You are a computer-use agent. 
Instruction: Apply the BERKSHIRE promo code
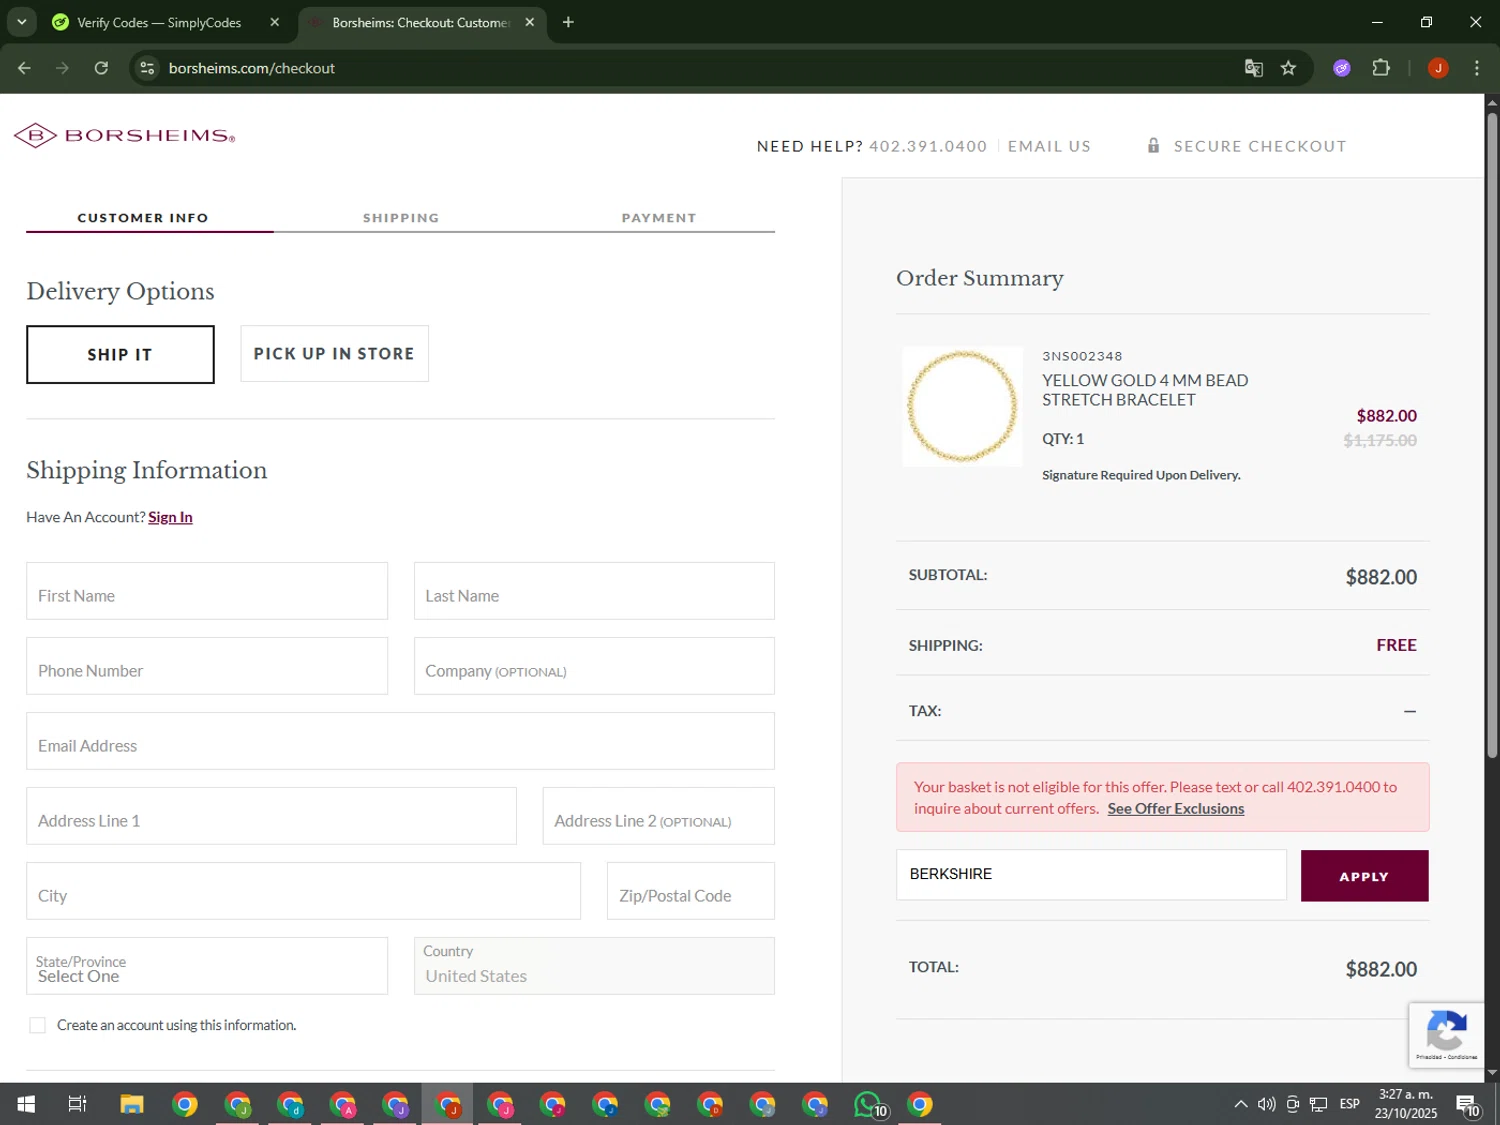pyautogui.click(x=1364, y=876)
